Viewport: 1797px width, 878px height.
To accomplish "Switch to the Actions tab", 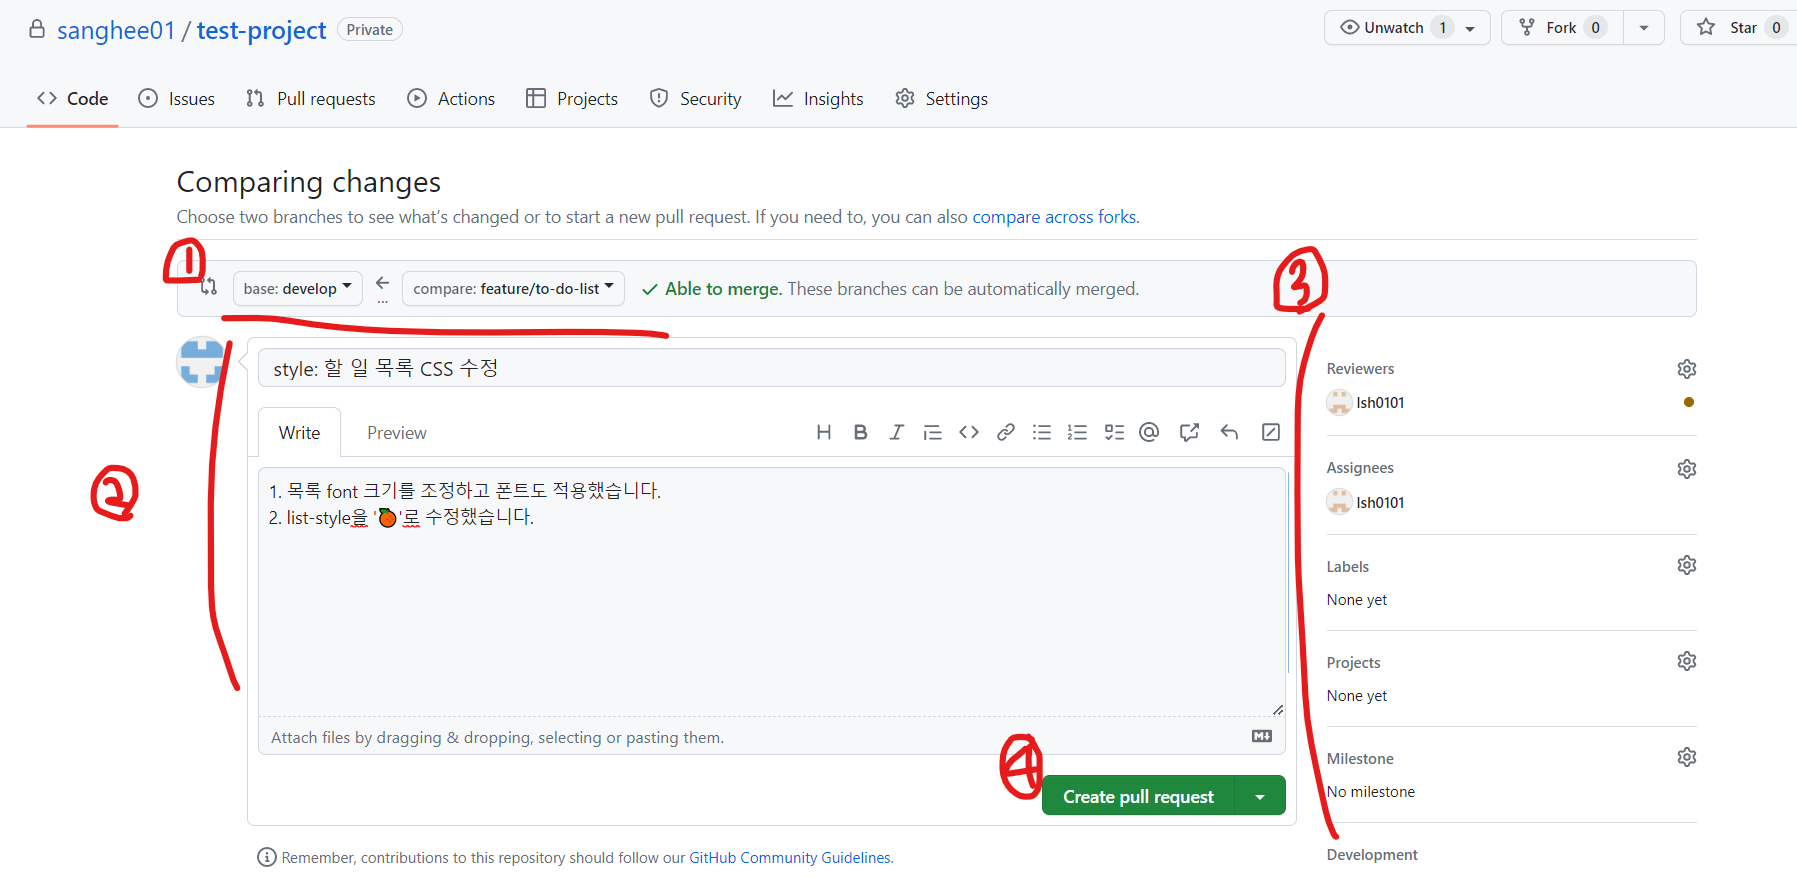I will point(451,98).
